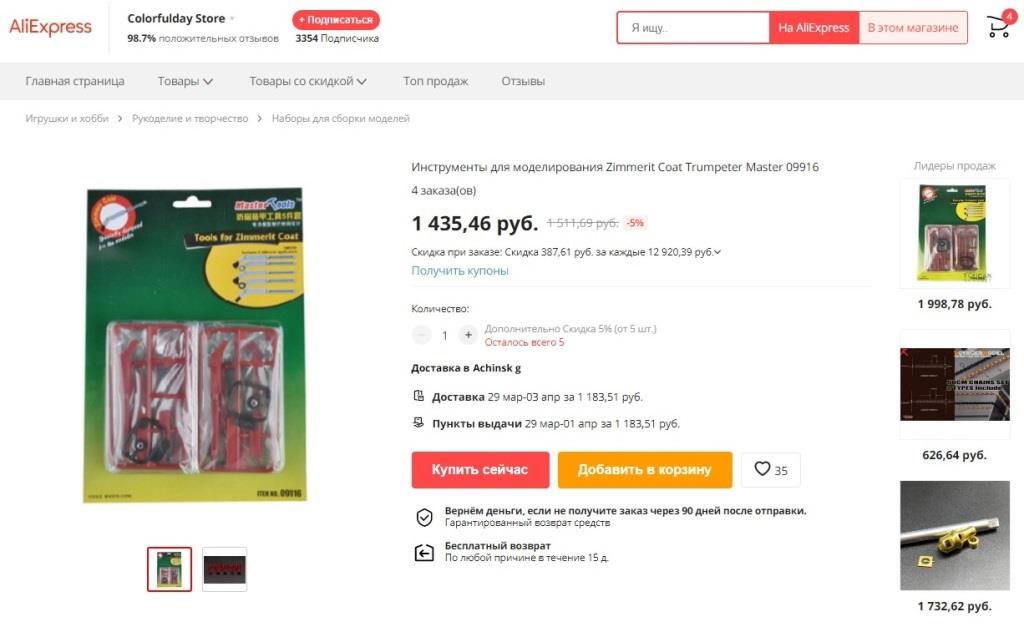Image resolution: width=1024 pixels, height=627 pixels.
Task: Open the shopping cart icon
Action: click(x=998, y=27)
